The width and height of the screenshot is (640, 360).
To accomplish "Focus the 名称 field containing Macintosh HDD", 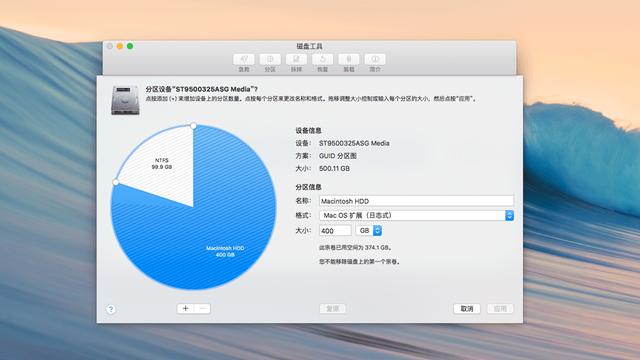I will 416,201.
